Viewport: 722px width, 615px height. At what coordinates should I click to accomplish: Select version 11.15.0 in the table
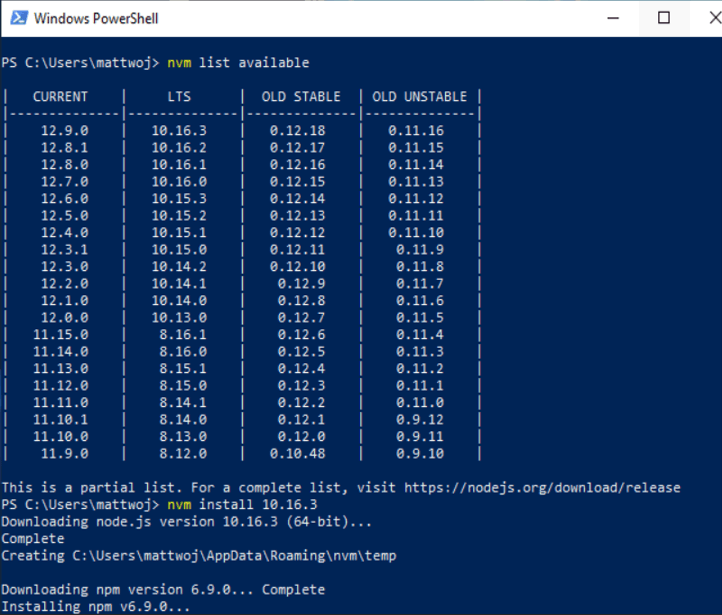point(61,335)
